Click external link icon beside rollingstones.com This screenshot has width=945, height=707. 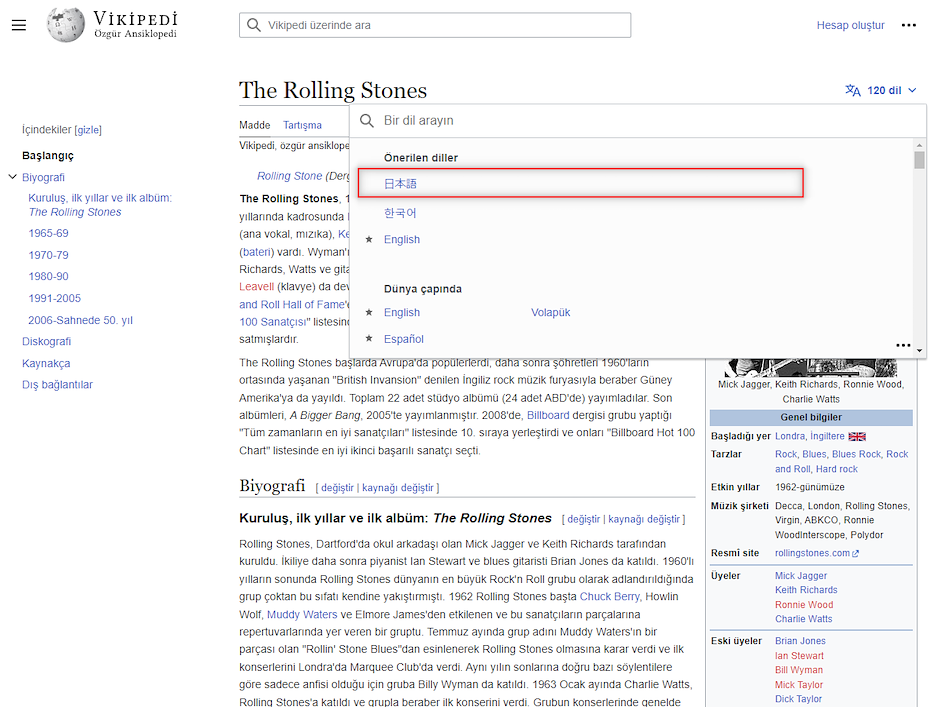tap(855, 553)
